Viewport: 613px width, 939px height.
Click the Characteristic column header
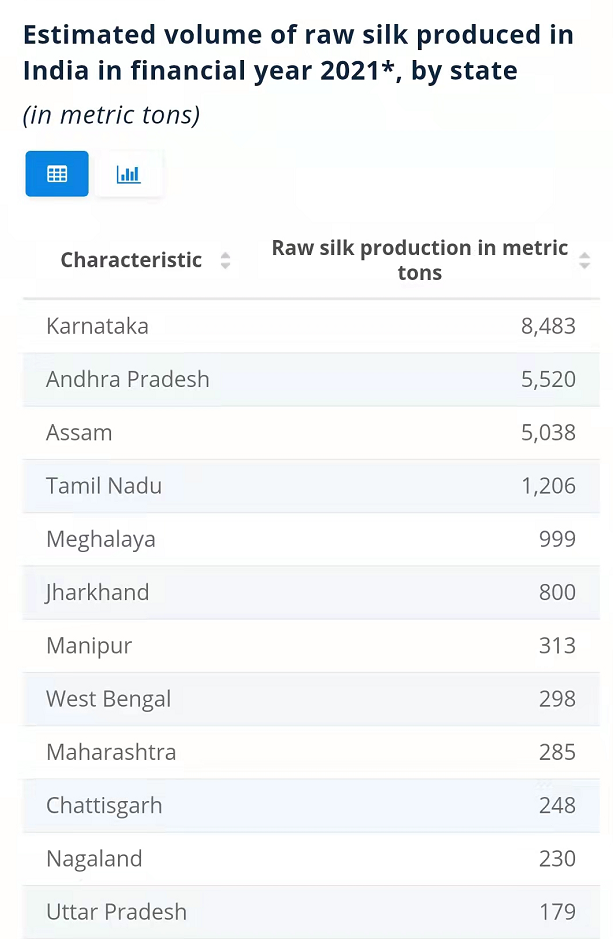[x=131, y=260]
